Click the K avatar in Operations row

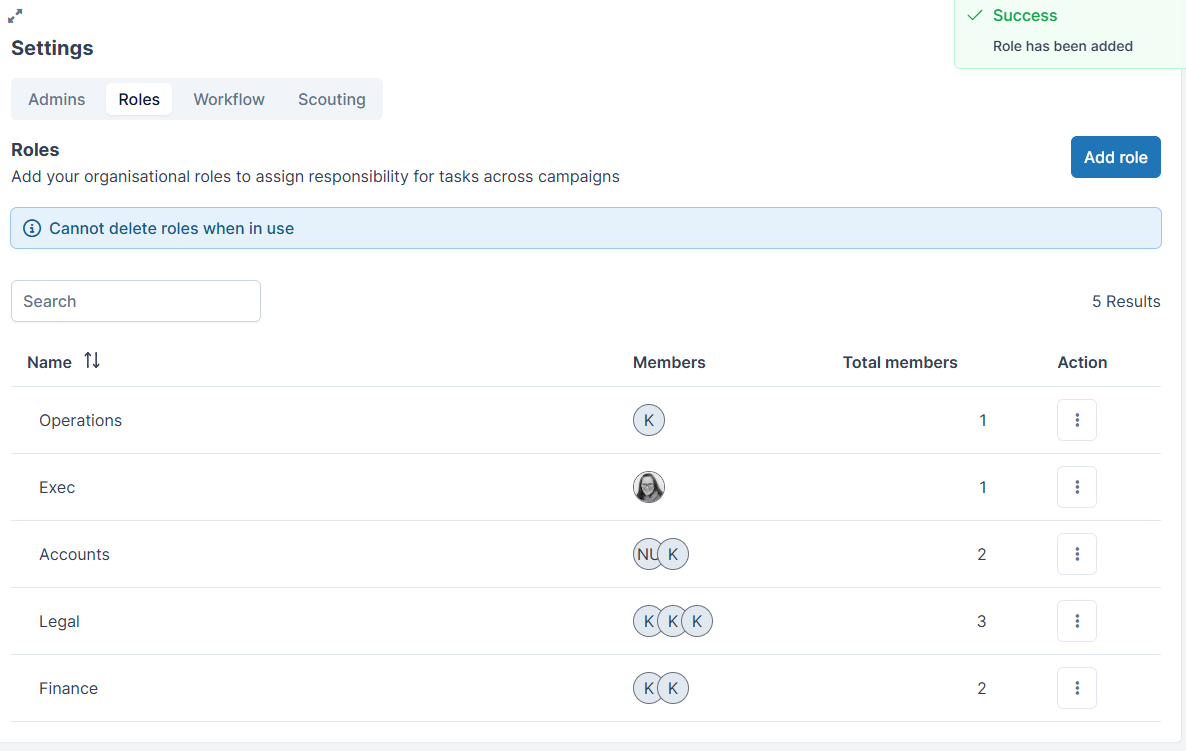pos(649,420)
